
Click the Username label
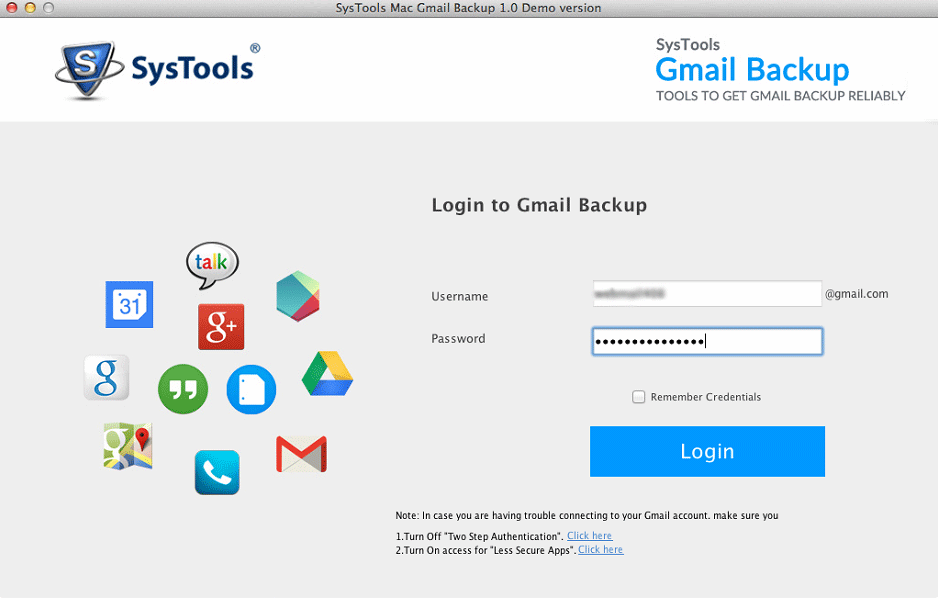(459, 296)
